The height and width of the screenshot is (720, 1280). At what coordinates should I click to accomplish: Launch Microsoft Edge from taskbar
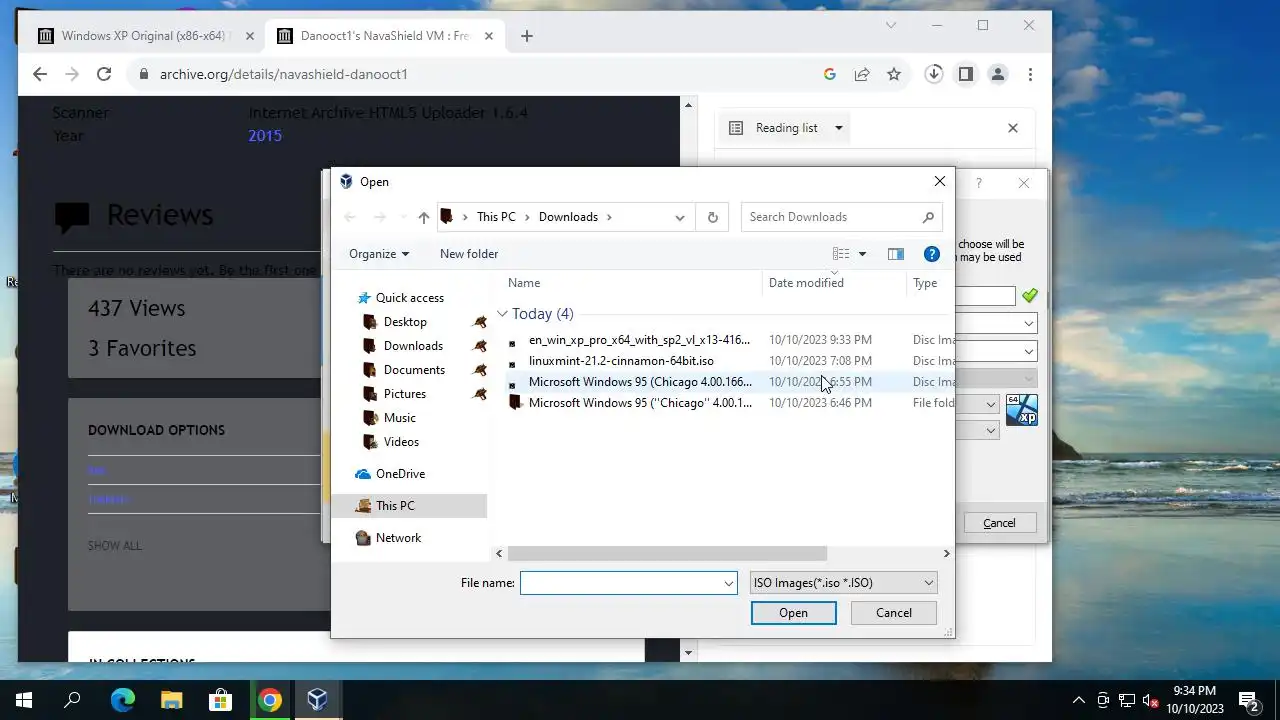(122, 700)
